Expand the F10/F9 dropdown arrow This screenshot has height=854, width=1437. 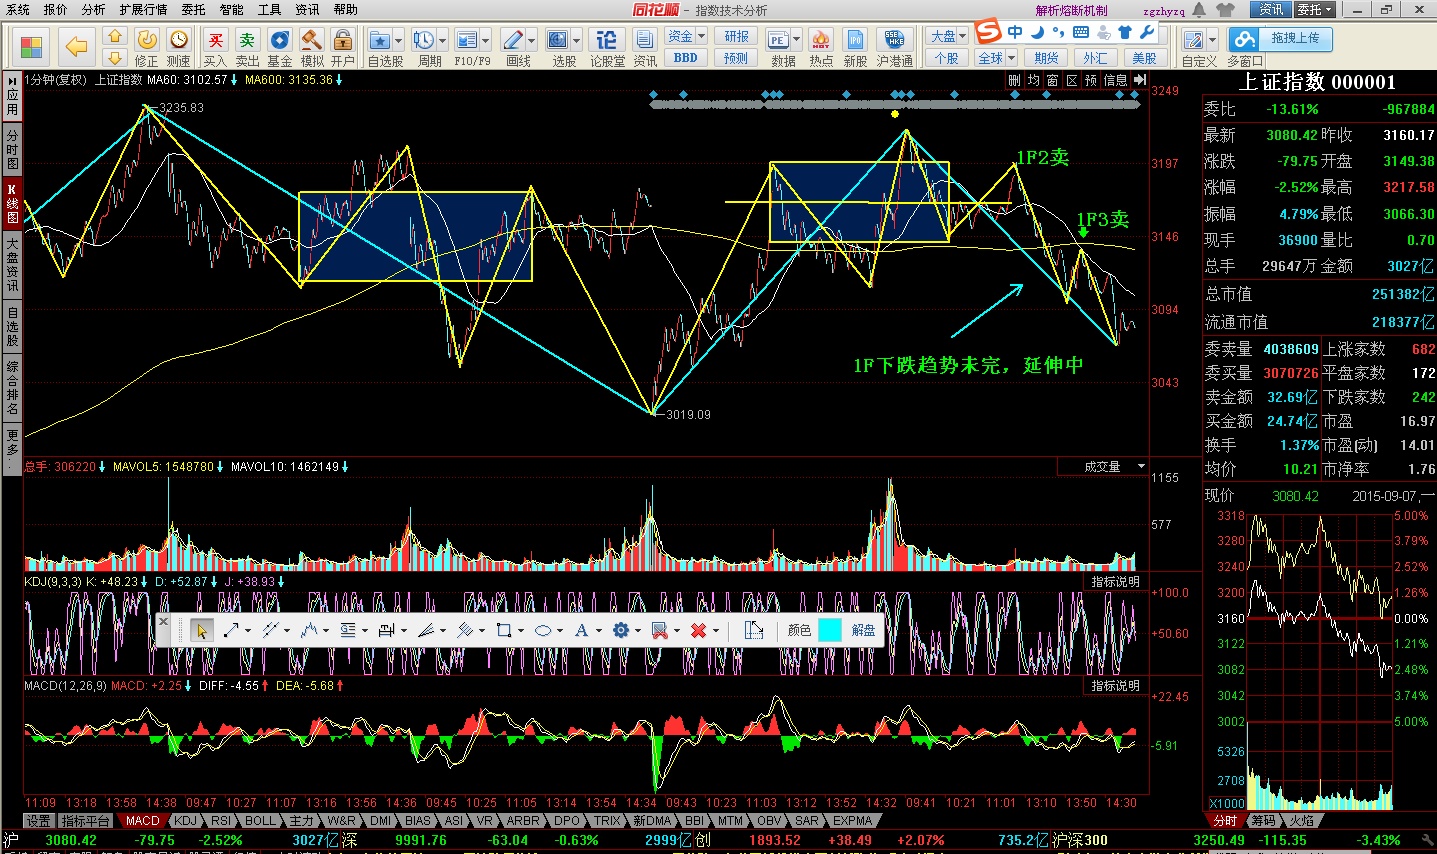(x=486, y=40)
